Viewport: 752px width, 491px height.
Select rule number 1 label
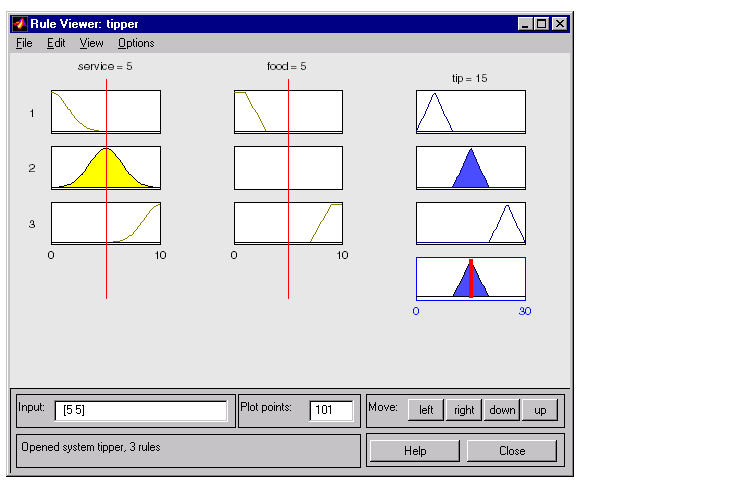coord(32,113)
